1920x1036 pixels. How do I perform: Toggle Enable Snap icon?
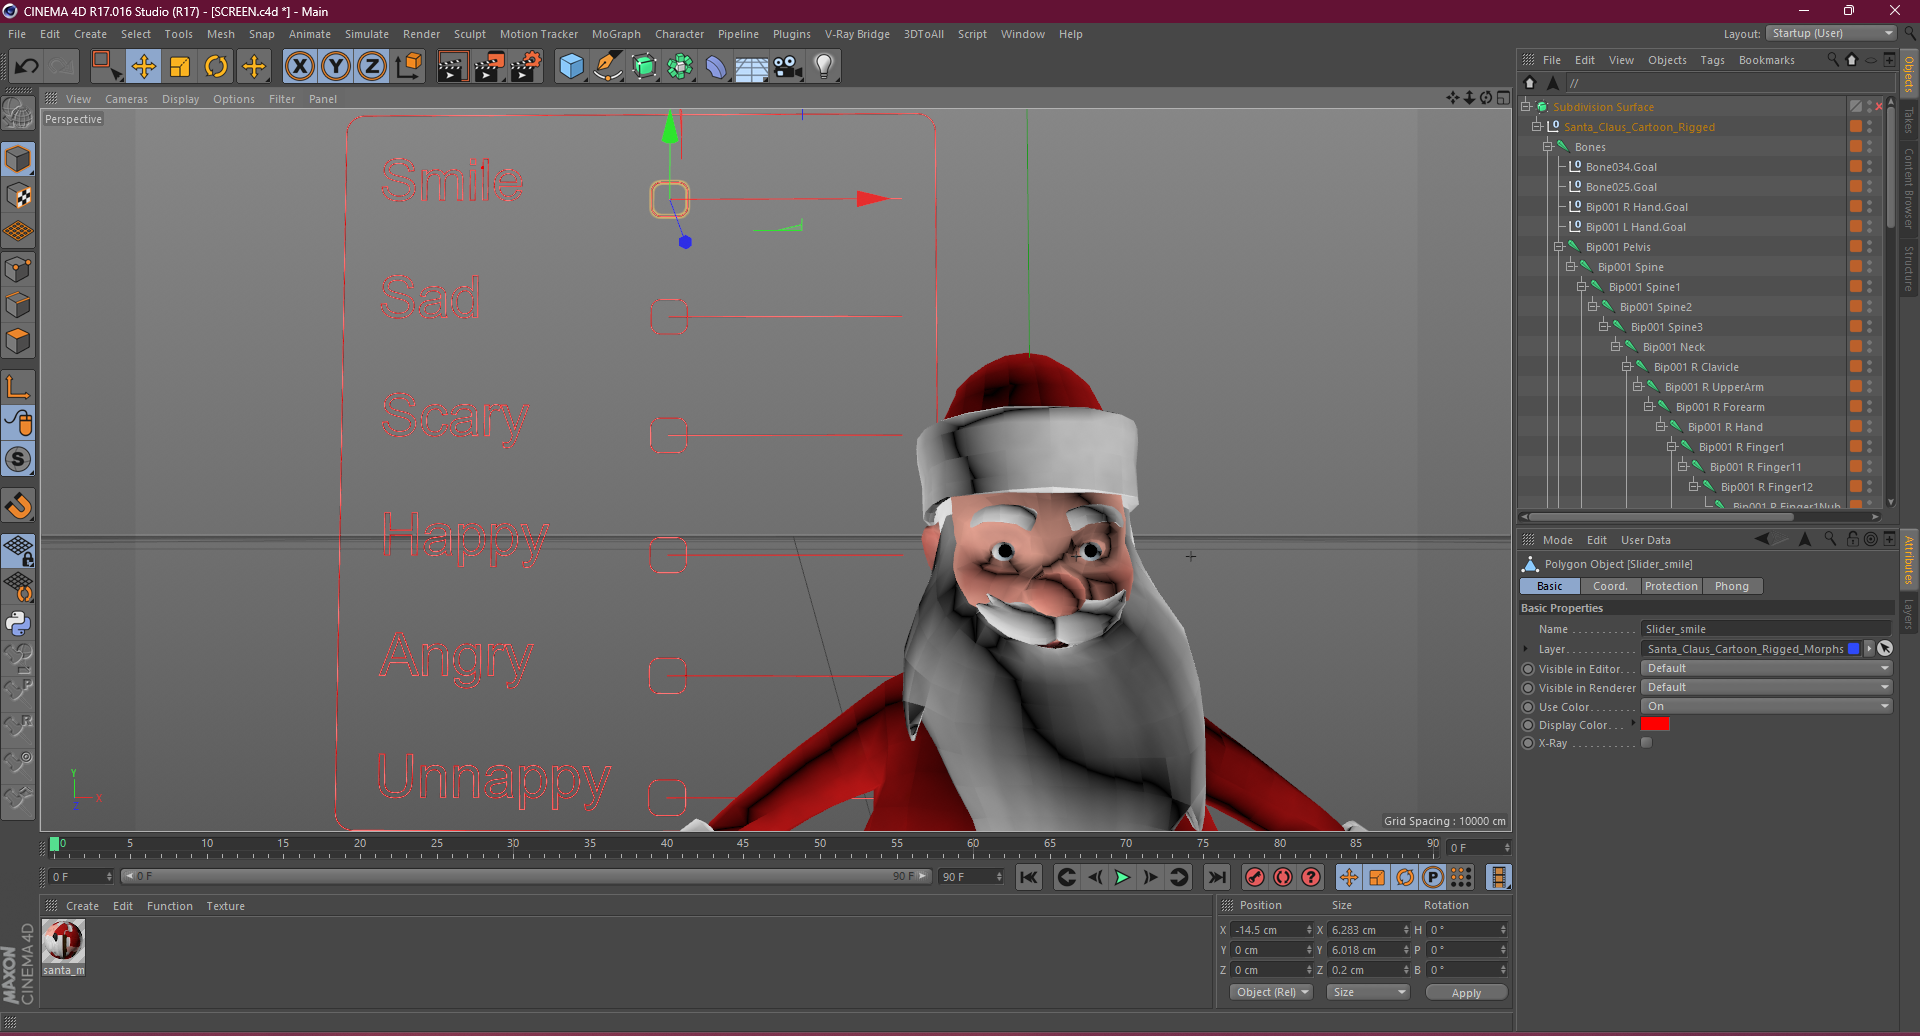[x=18, y=460]
